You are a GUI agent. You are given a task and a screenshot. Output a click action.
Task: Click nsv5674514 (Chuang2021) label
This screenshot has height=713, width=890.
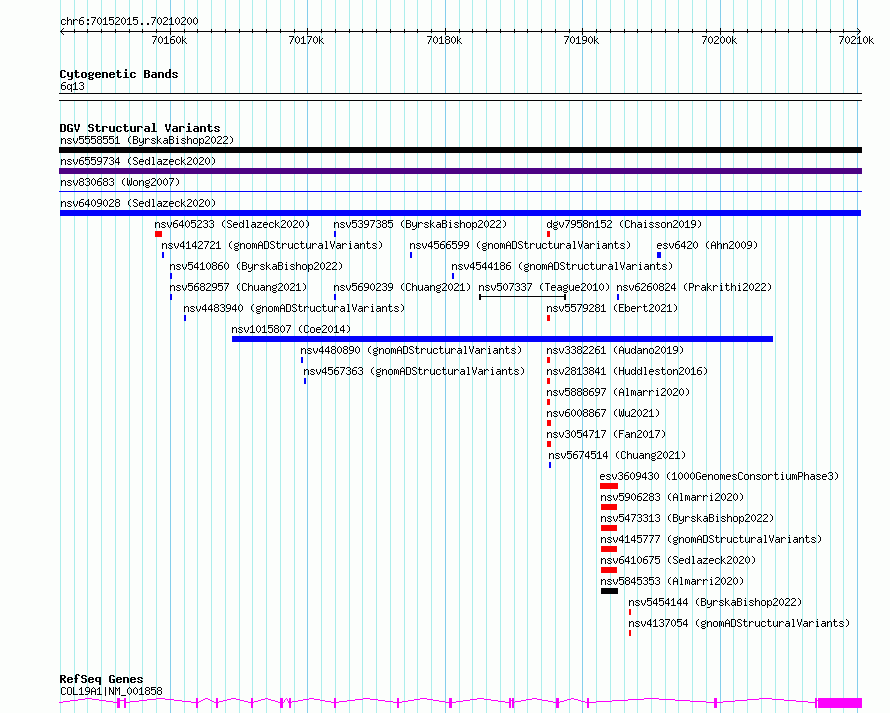(x=617, y=455)
